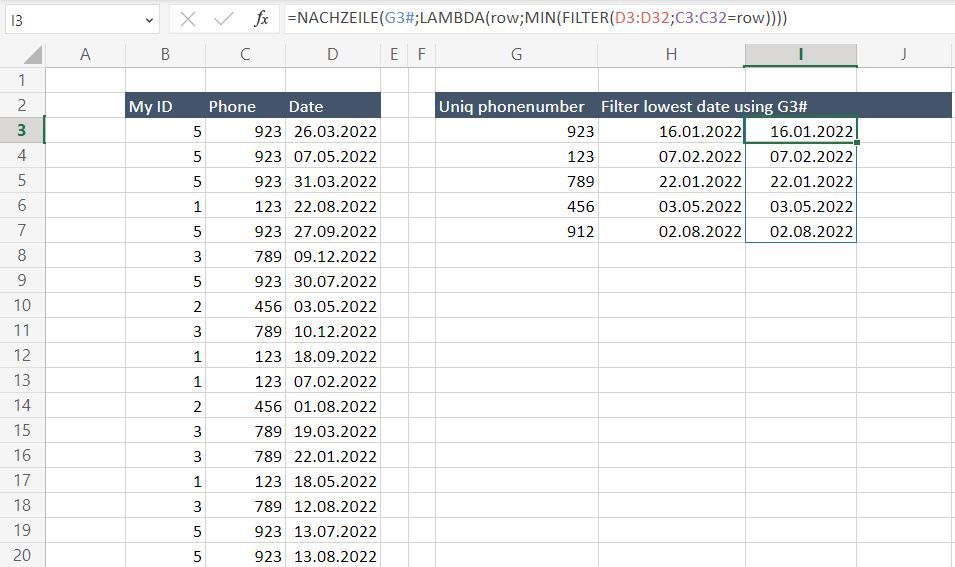Viewport: 955px width, 567px height.
Task: Select Phone value 456 in row 14
Action: [x=245, y=405]
